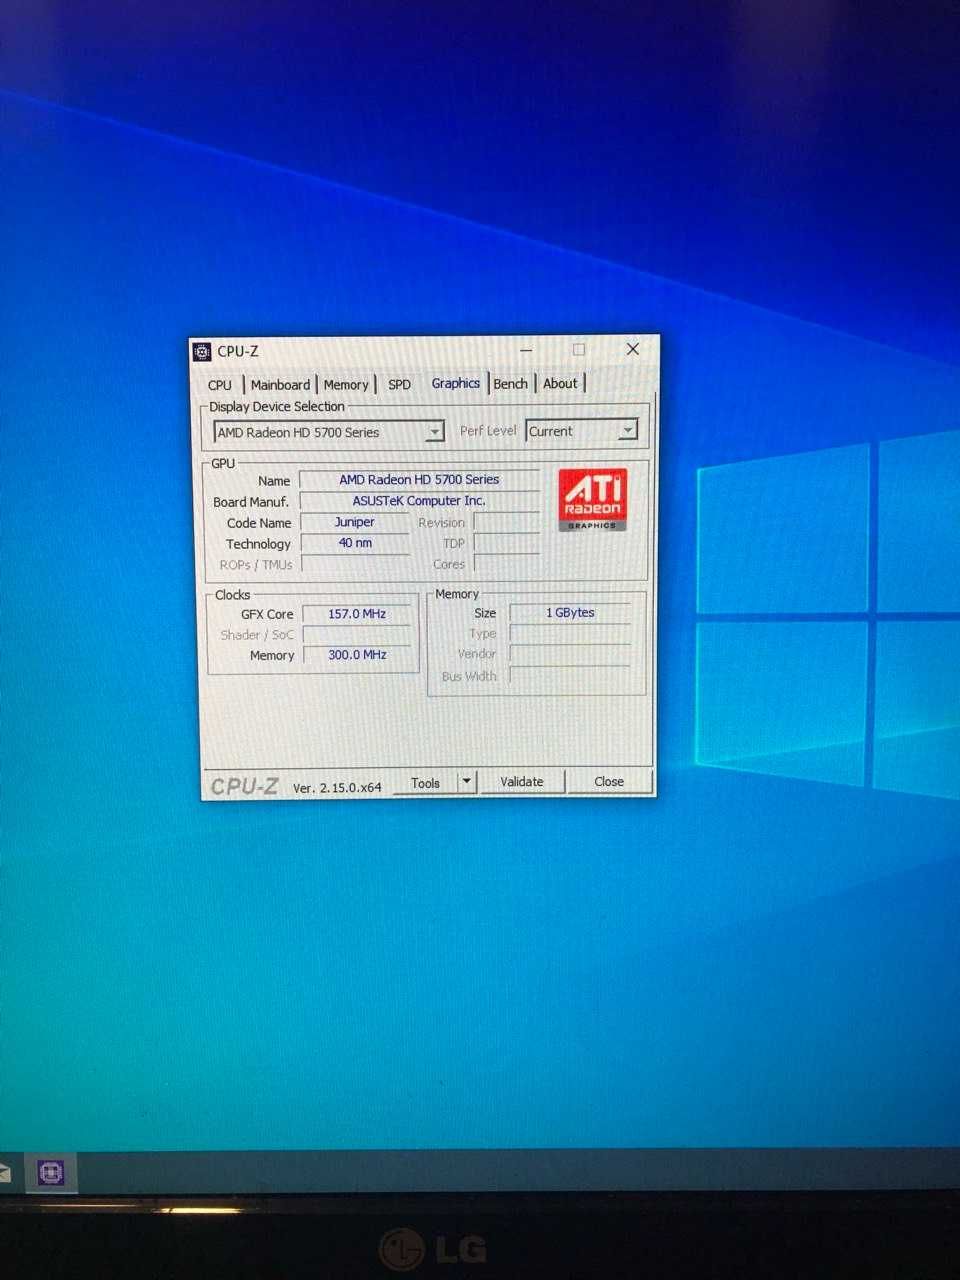Click the Juniper code name value
Image resolution: width=960 pixels, height=1280 pixels.
tap(355, 522)
